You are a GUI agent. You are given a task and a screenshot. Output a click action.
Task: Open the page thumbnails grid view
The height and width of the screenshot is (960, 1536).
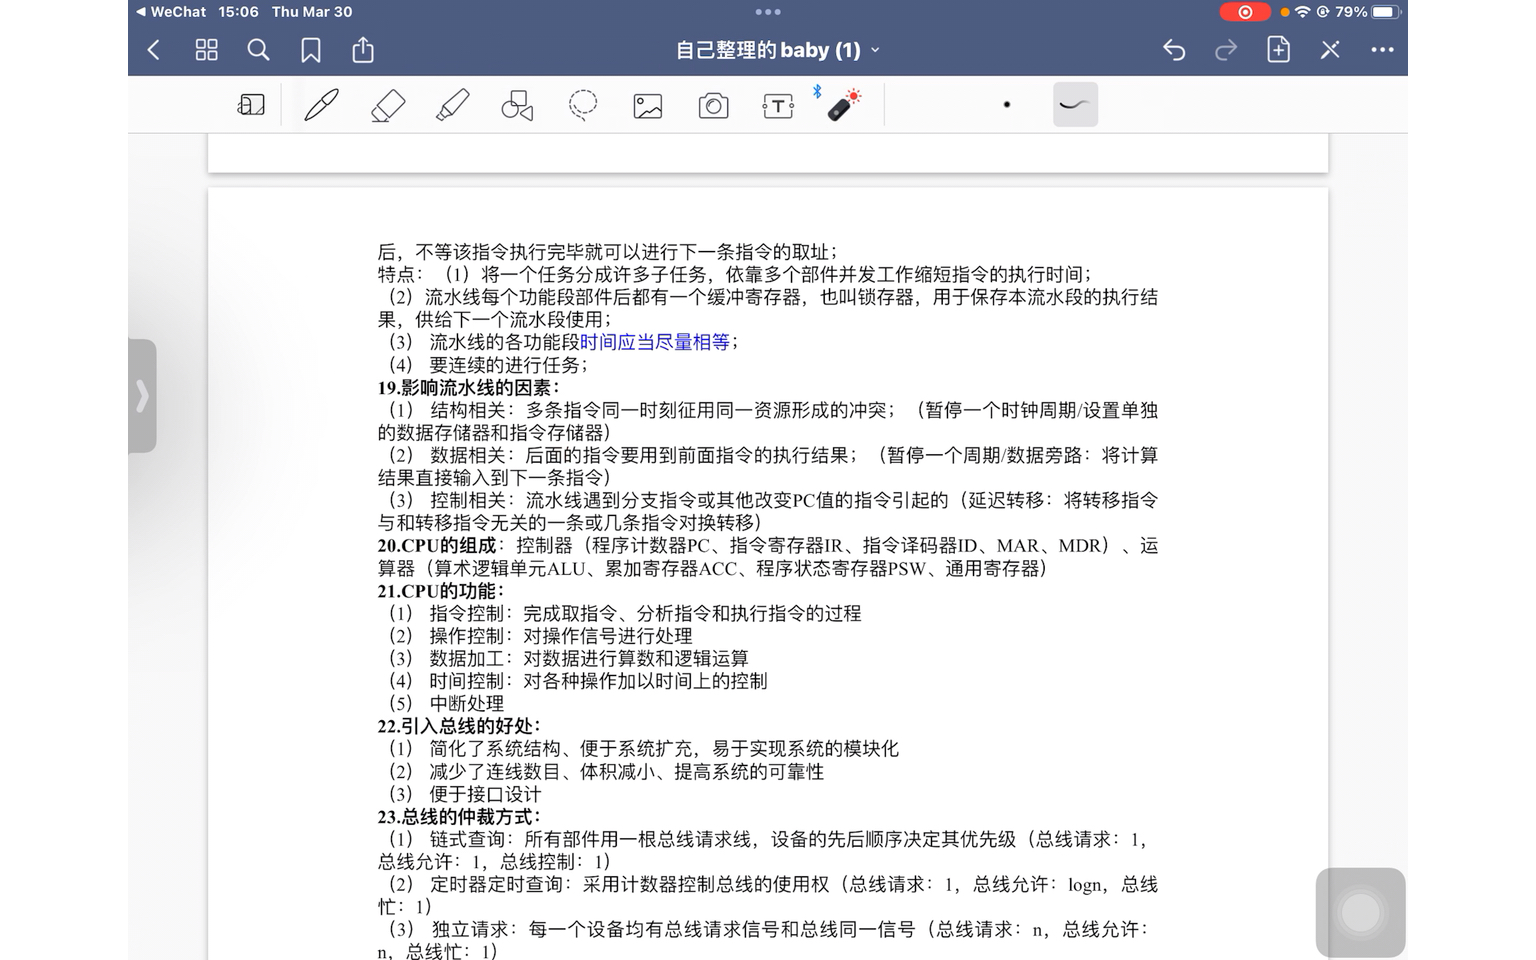pos(207,50)
